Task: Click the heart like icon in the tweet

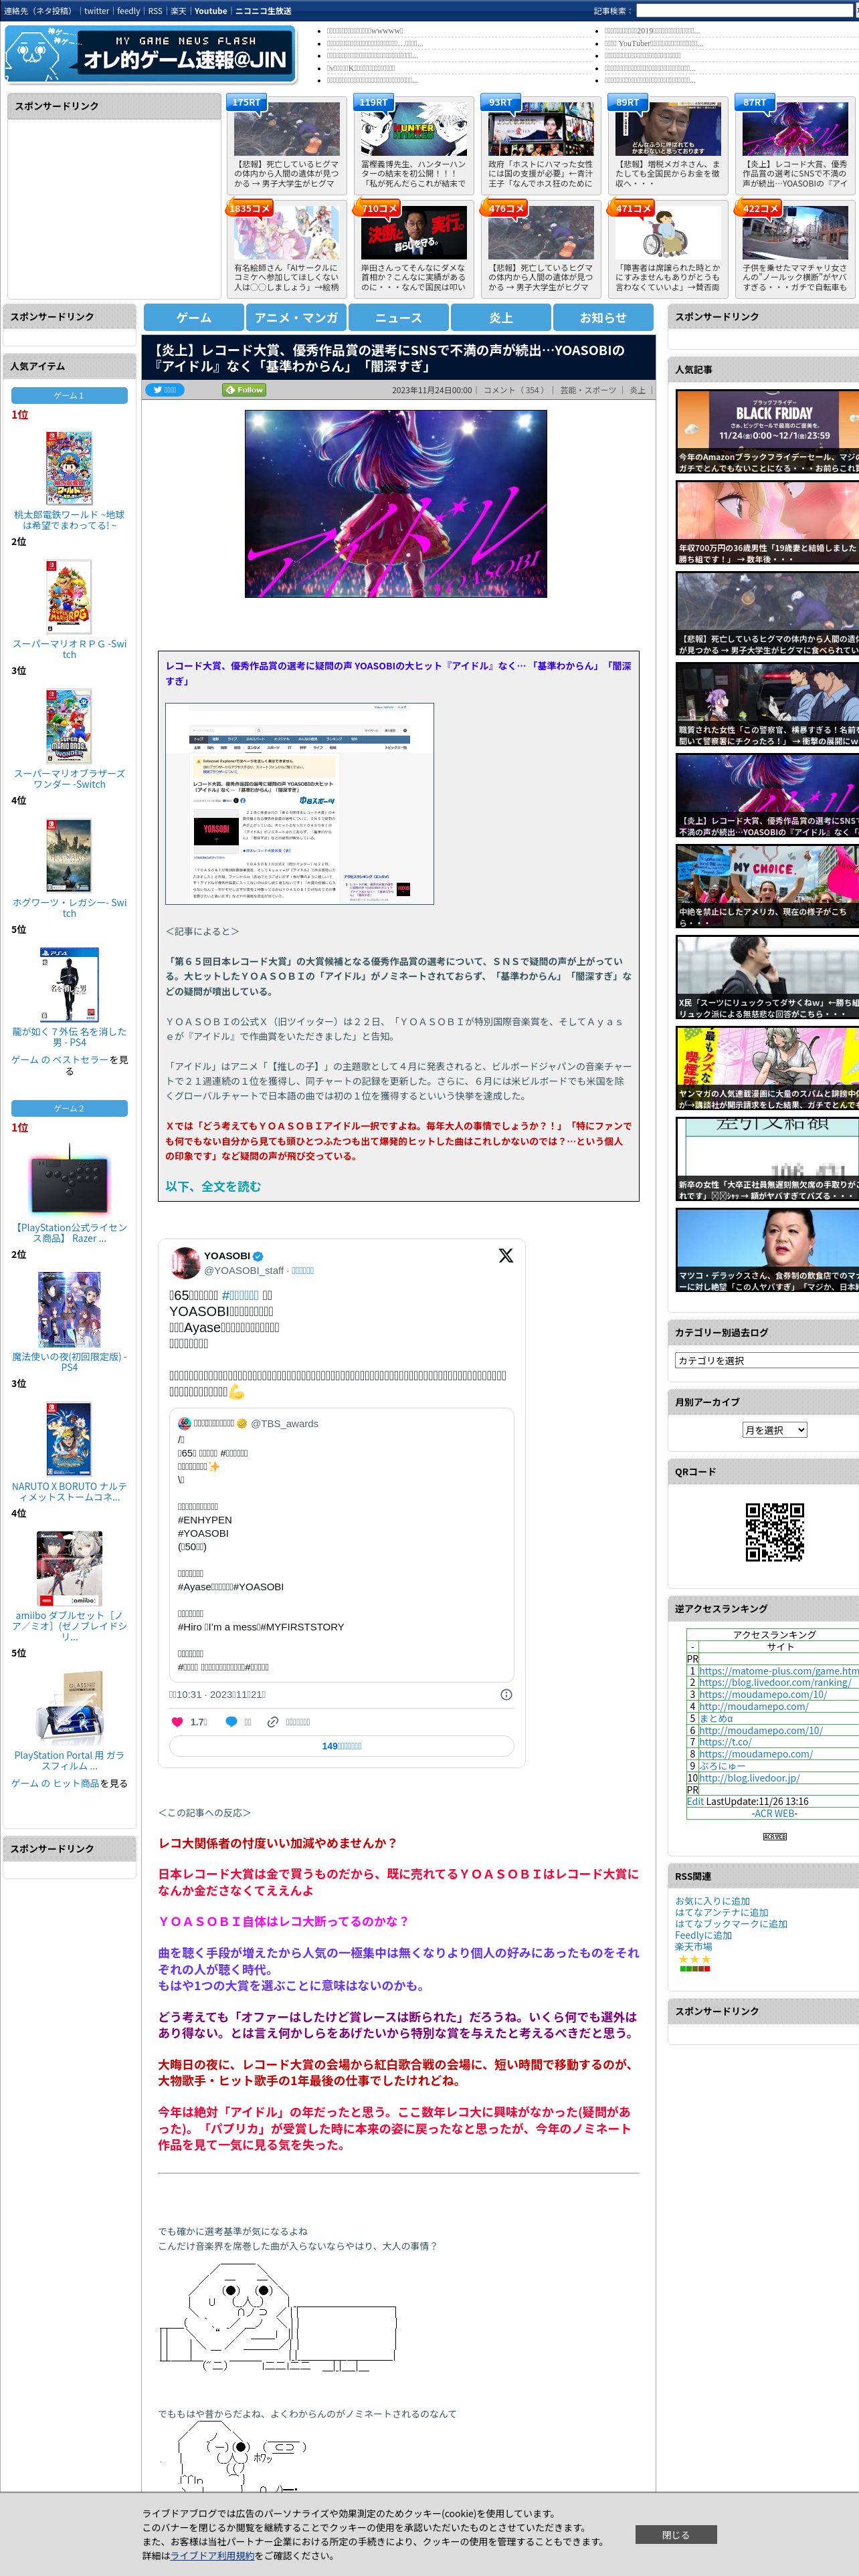Action: [x=177, y=1722]
